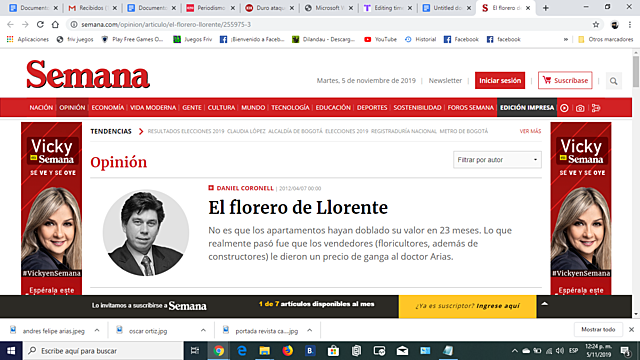This screenshot has width=640, height=360.
Task: Open Filtrar por autor dropdown
Action: pyautogui.click(x=497, y=160)
